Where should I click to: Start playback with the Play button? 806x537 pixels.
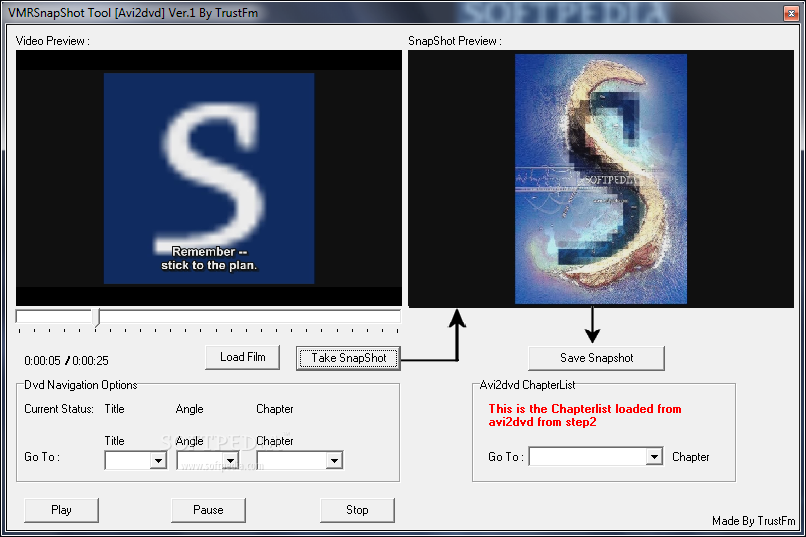click(61, 510)
